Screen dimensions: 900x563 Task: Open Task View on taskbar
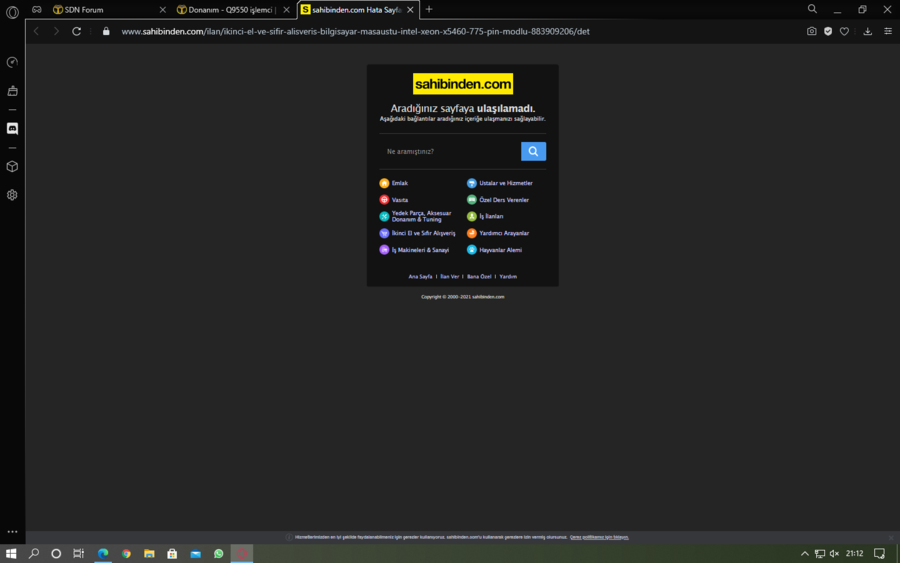point(79,554)
